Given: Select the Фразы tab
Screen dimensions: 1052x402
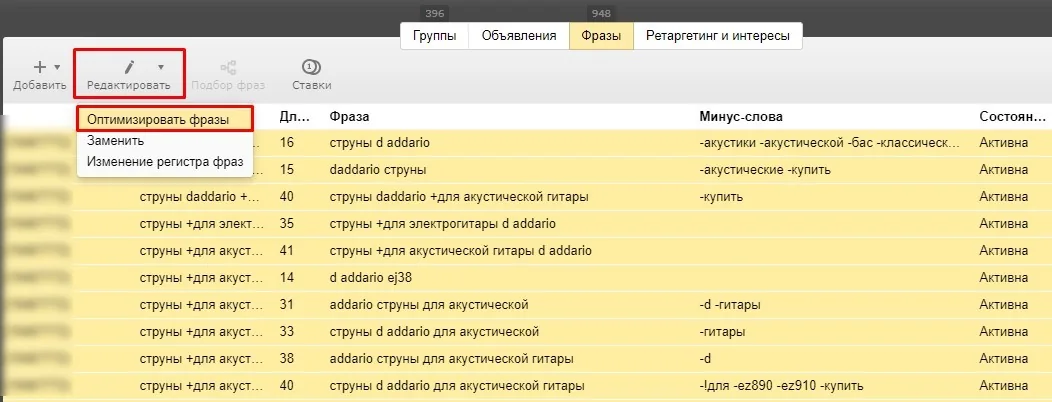Looking at the screenshot, I should tap(601, 36).
